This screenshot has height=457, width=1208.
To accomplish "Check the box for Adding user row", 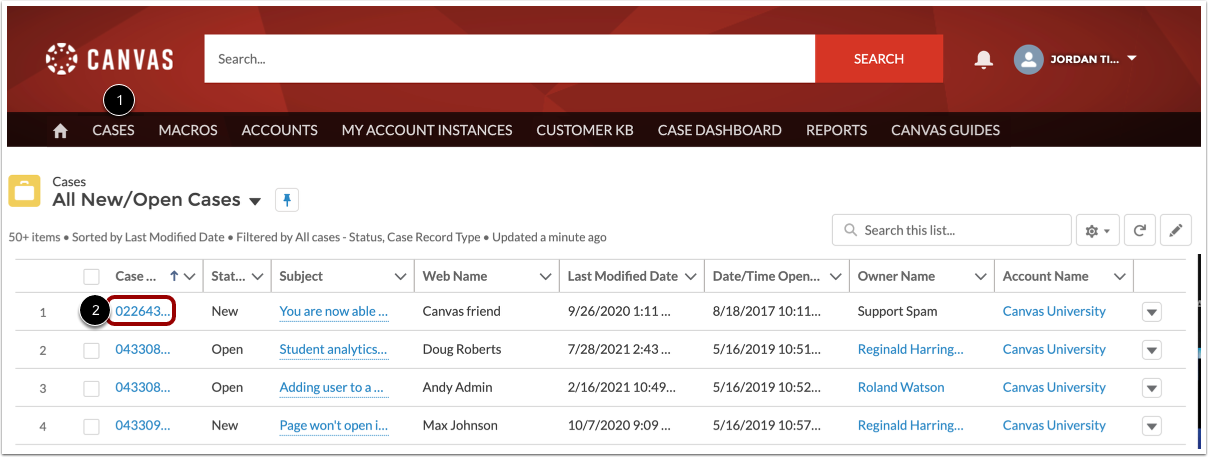I will pyautogui.click(x=91, y=388).
